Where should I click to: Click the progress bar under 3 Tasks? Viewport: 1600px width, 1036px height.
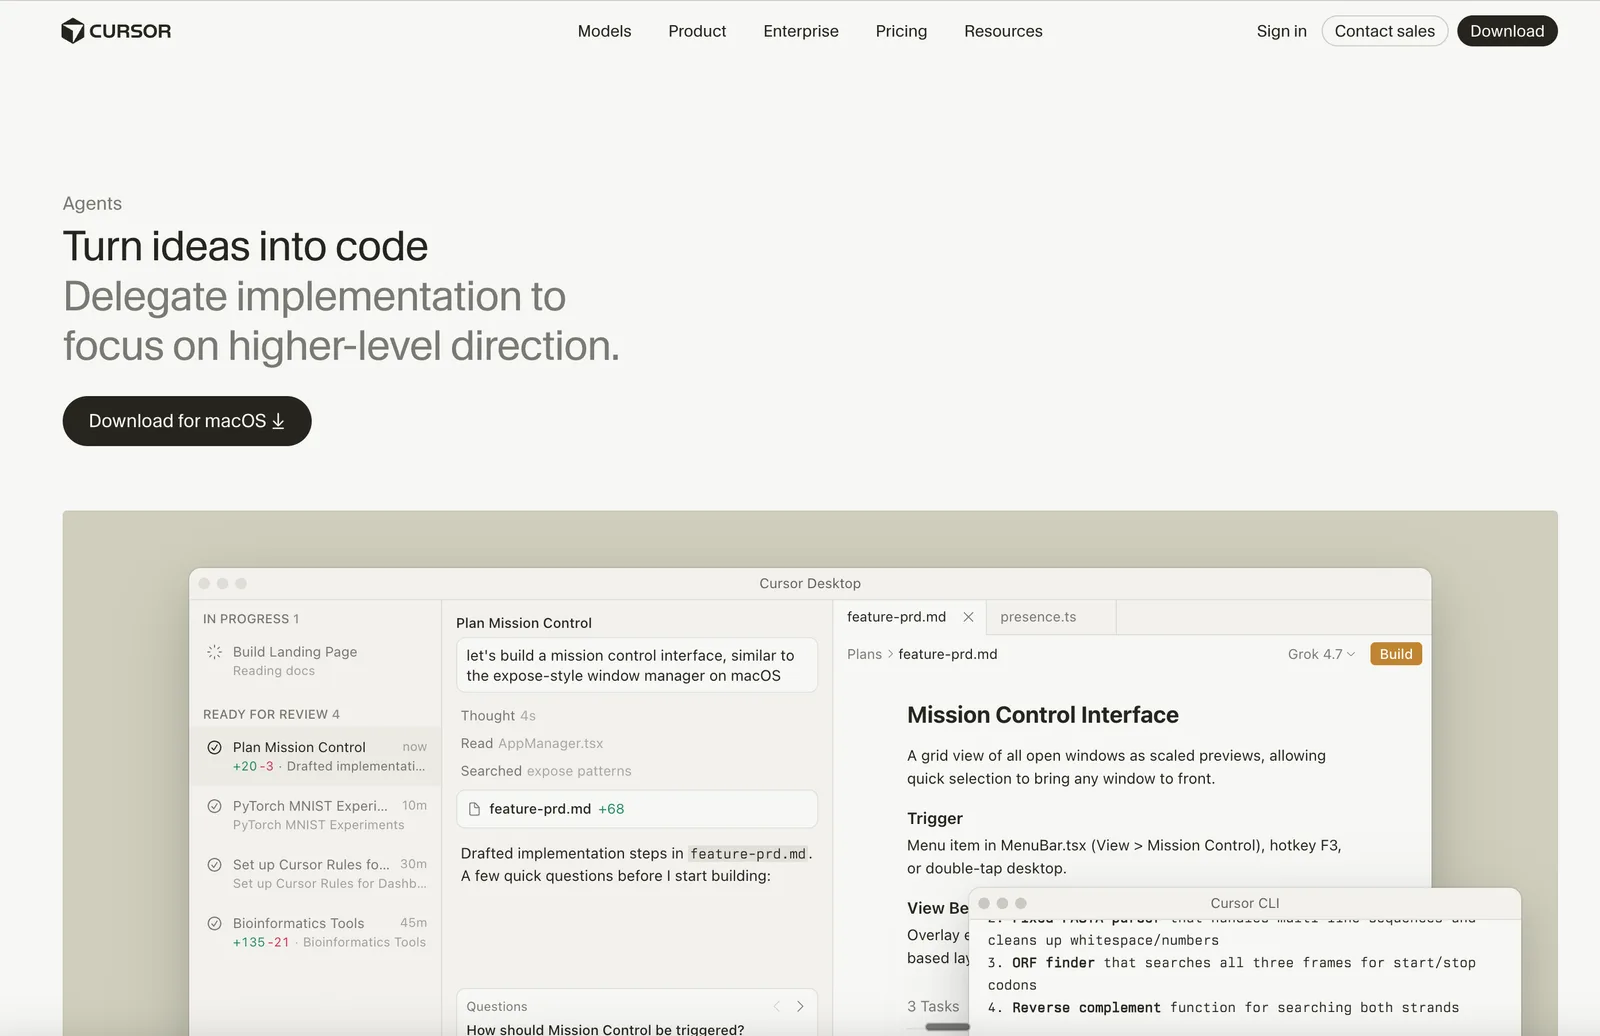pos(946,1027)
